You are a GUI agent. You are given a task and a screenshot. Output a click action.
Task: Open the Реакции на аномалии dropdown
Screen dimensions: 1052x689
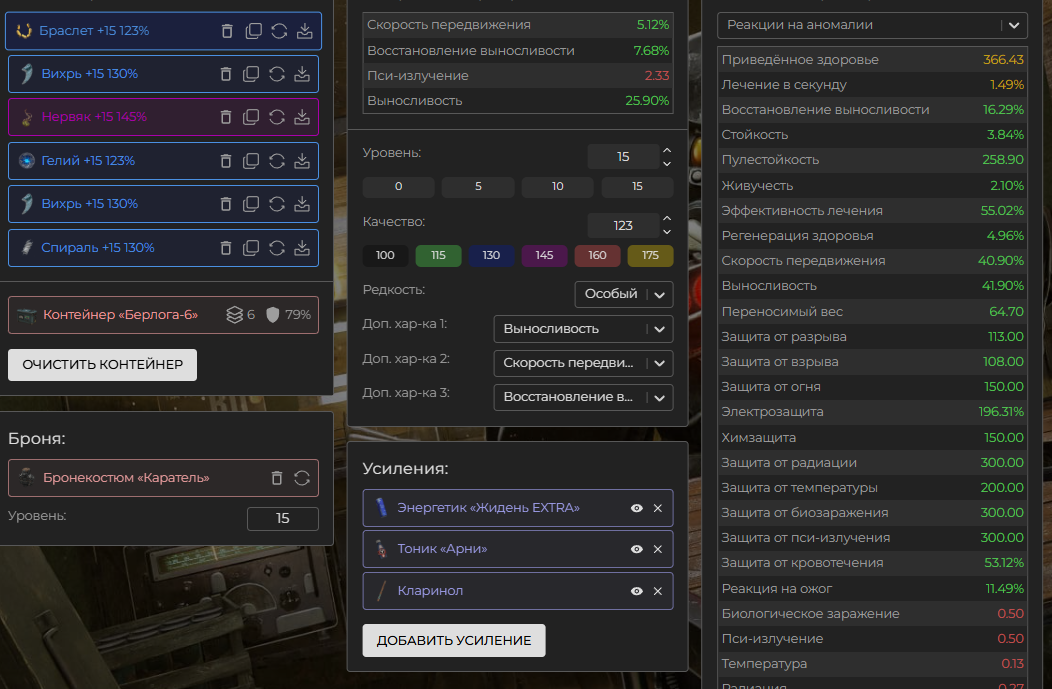tap(871, 25)
